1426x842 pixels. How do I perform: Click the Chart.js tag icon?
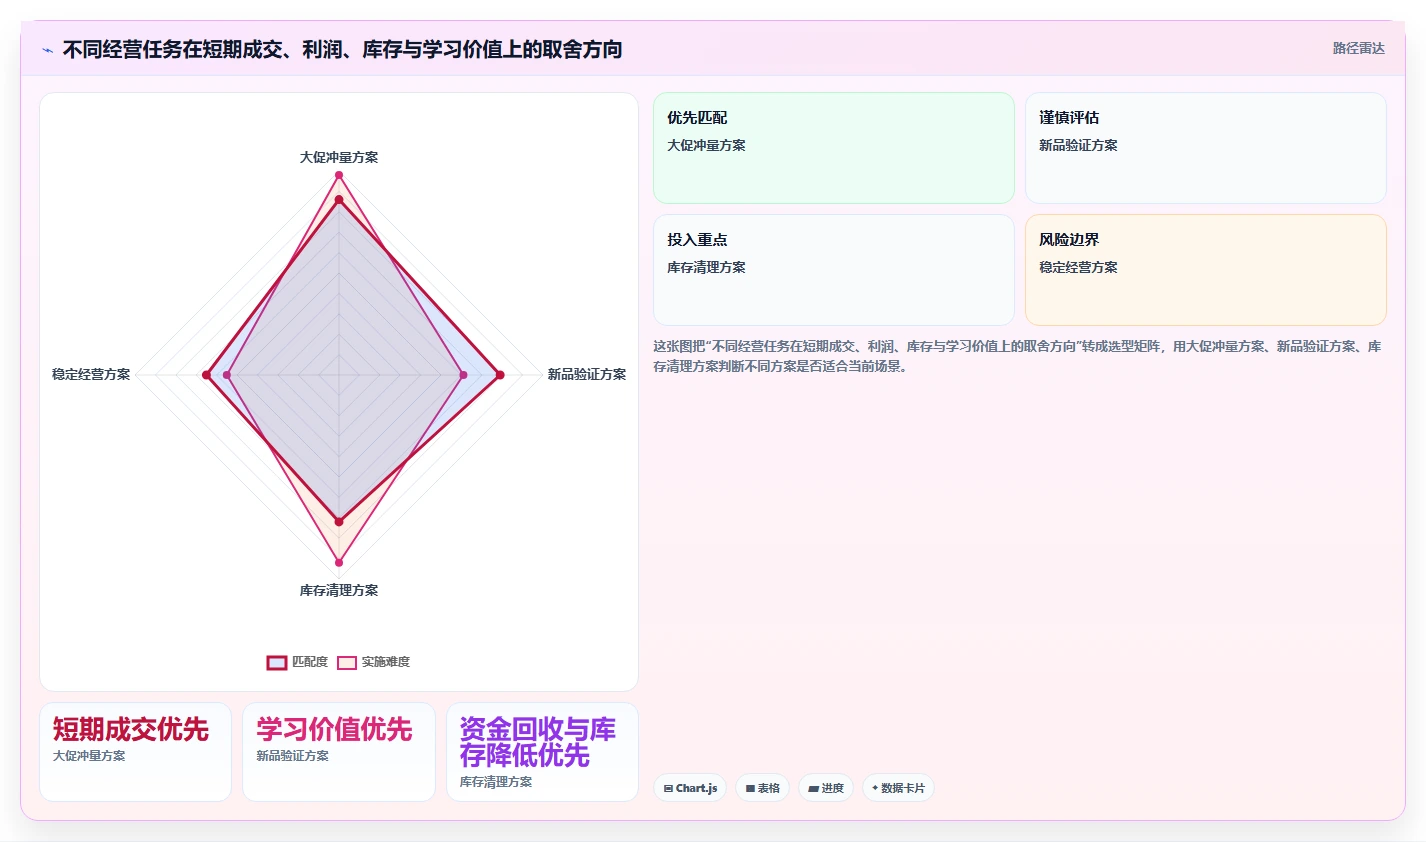point(668,788)
